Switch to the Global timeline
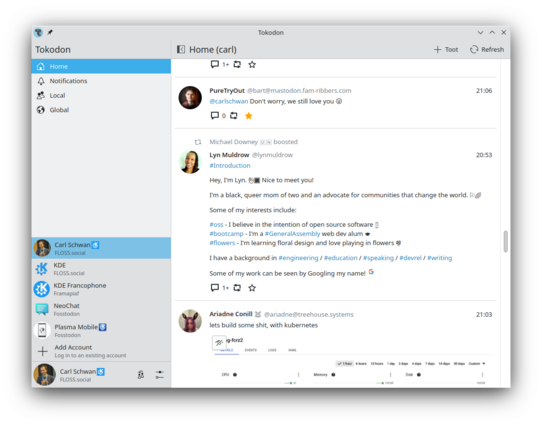Image resolution: width=542 pixels, height=425 pixels. [x=101, y=110]
